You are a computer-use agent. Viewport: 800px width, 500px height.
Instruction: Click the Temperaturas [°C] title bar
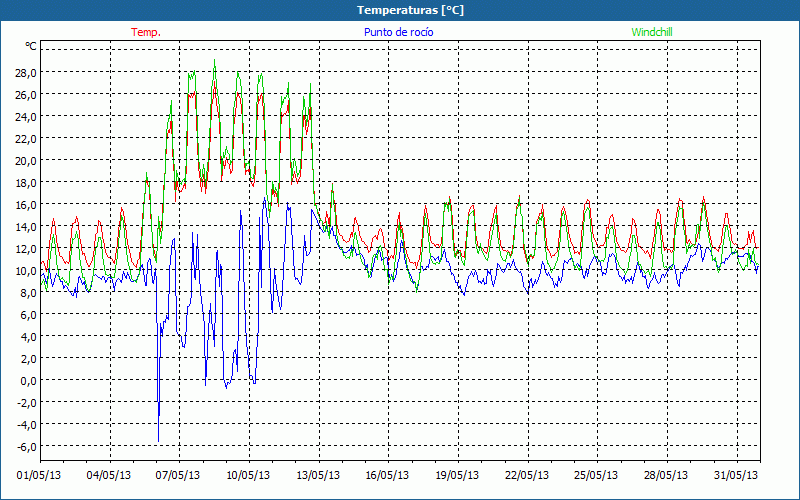pos(400,10)
